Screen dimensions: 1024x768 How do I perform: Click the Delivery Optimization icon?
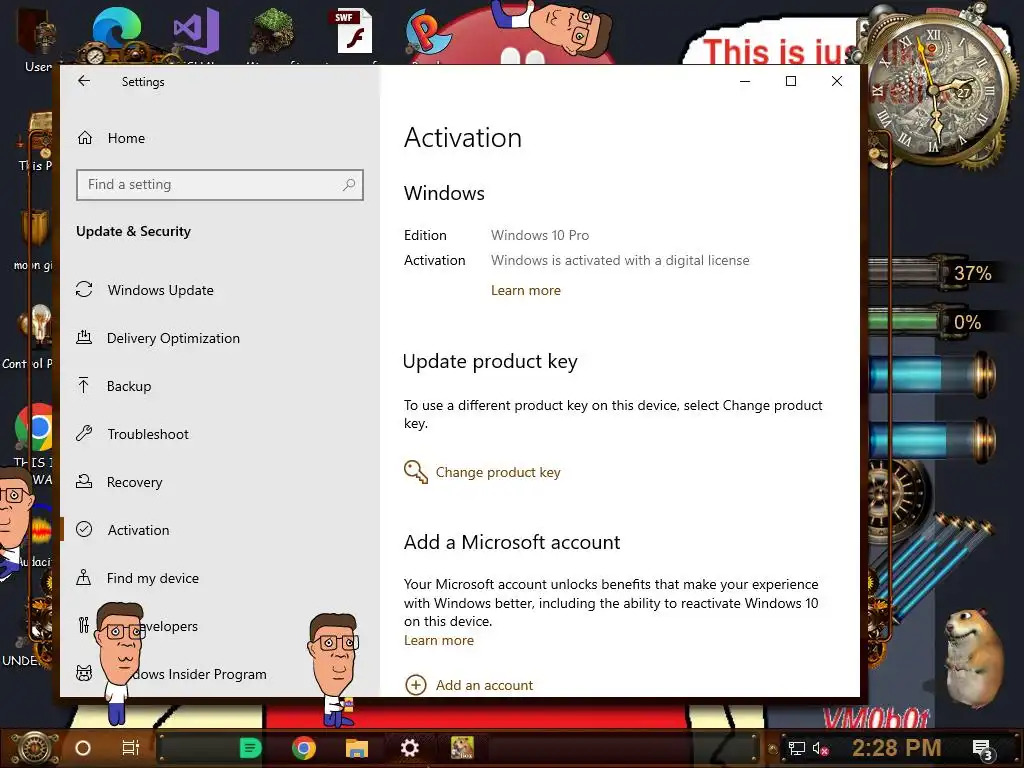pyautogui.click(x=84, y=338)
